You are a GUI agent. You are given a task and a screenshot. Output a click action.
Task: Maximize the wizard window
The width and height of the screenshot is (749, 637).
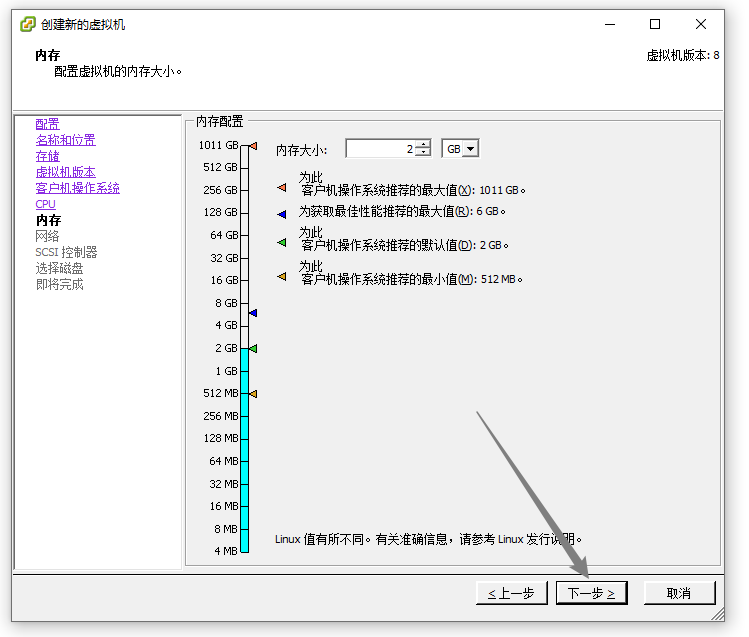[655, 24]
